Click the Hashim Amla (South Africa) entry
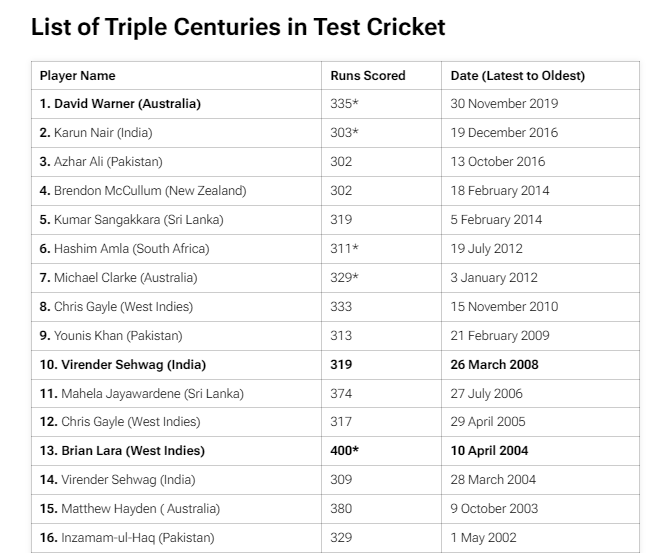The width and height of the screenshot is (650, 553). tap(124, 249)
